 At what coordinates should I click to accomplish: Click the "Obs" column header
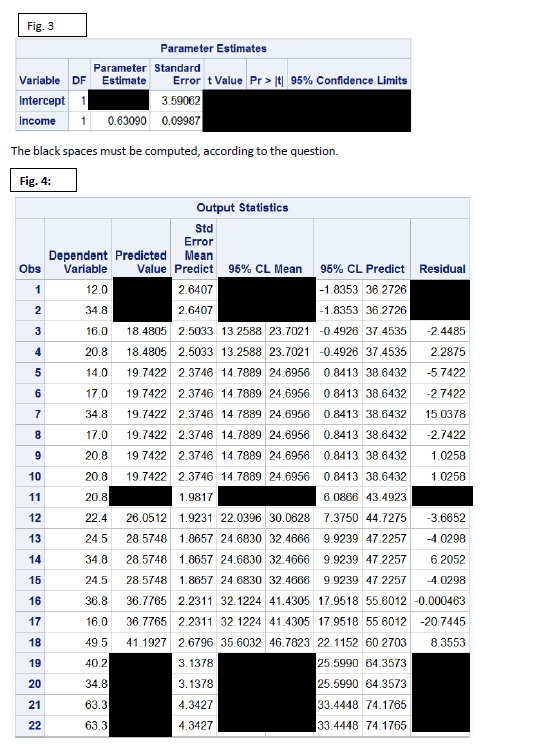click(30, 269)
